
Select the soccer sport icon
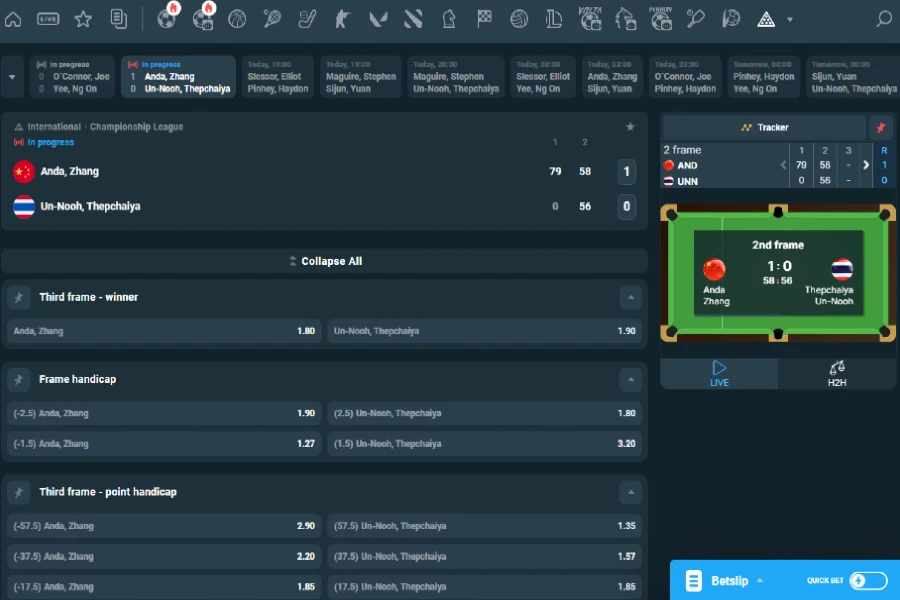(166, 18)
